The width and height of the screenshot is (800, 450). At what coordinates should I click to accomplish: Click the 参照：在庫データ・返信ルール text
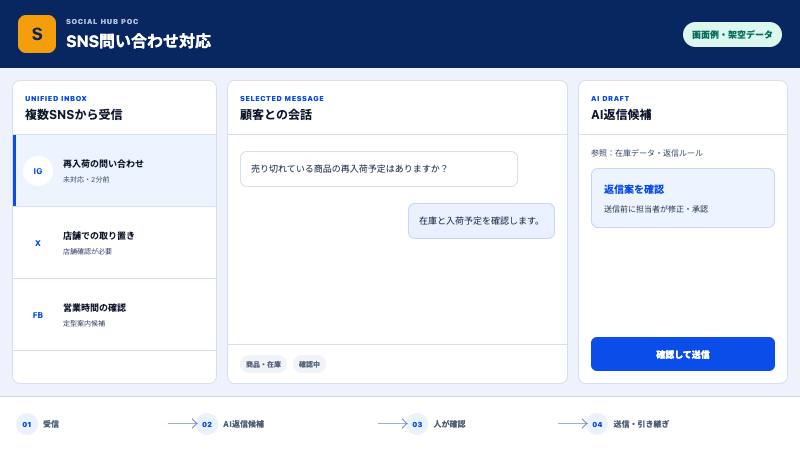click(646, 153)
